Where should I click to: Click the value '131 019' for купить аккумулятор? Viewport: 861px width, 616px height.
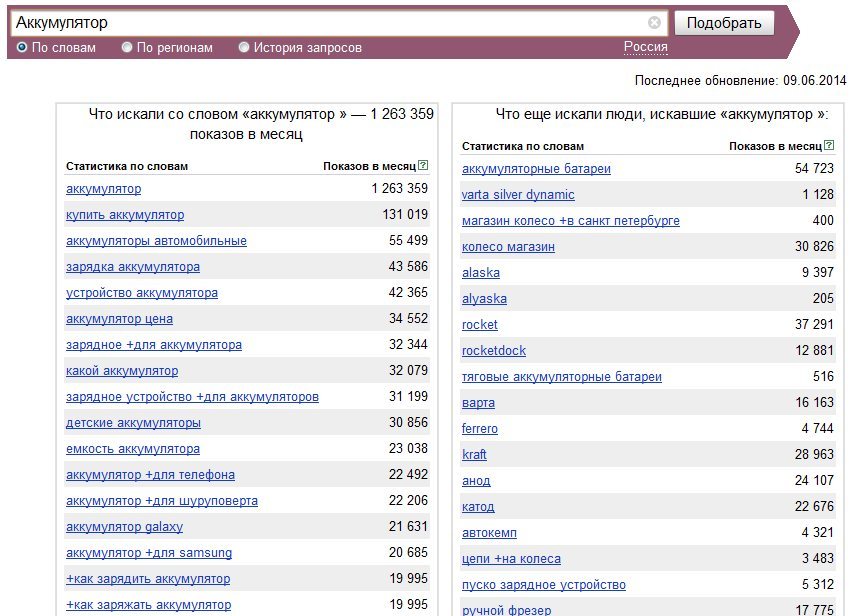coord(405,214)
